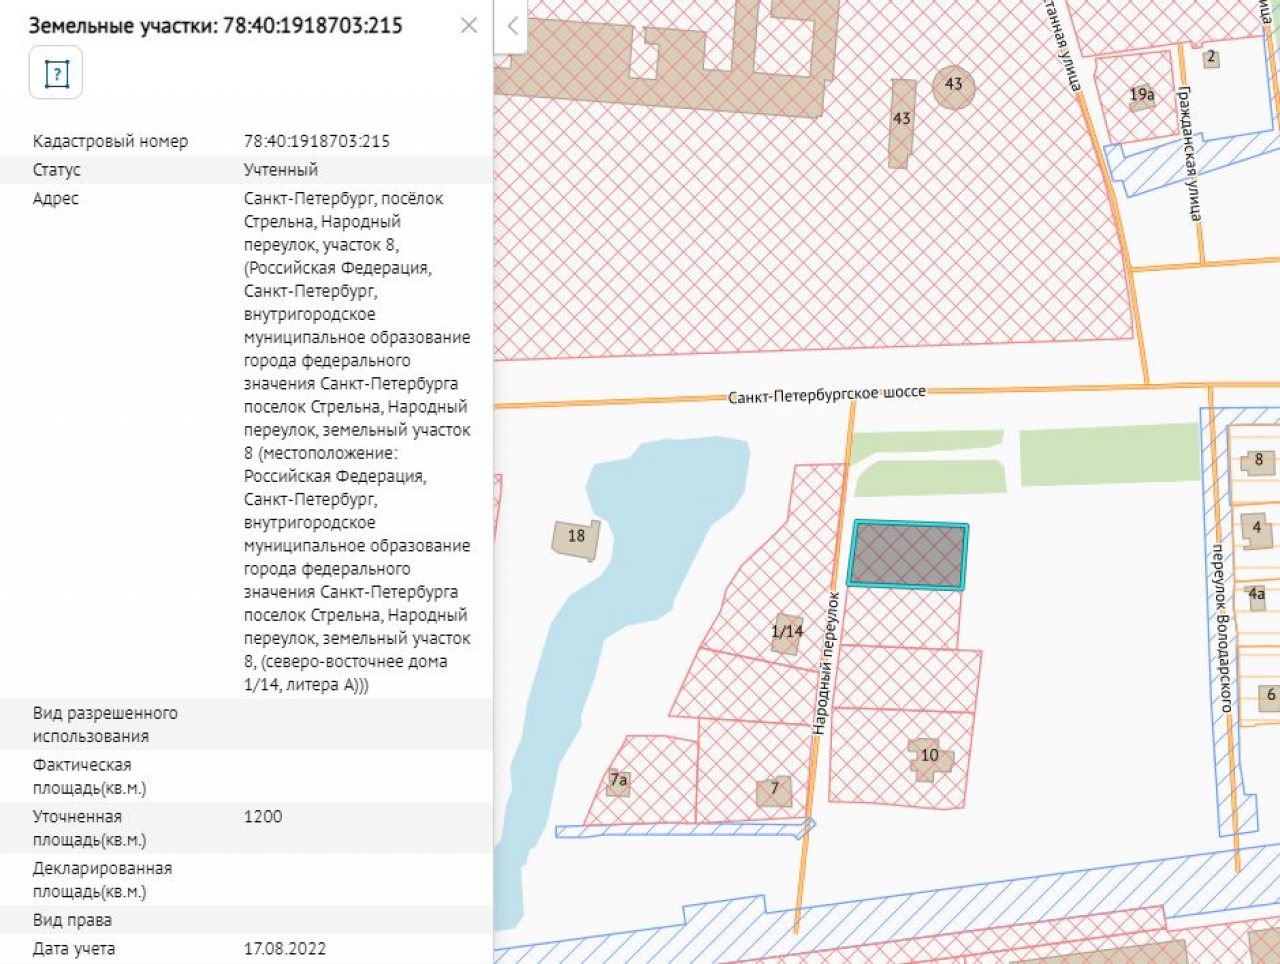
Task: Click the Кадастровый номер field label
Action: coord(110,141)
